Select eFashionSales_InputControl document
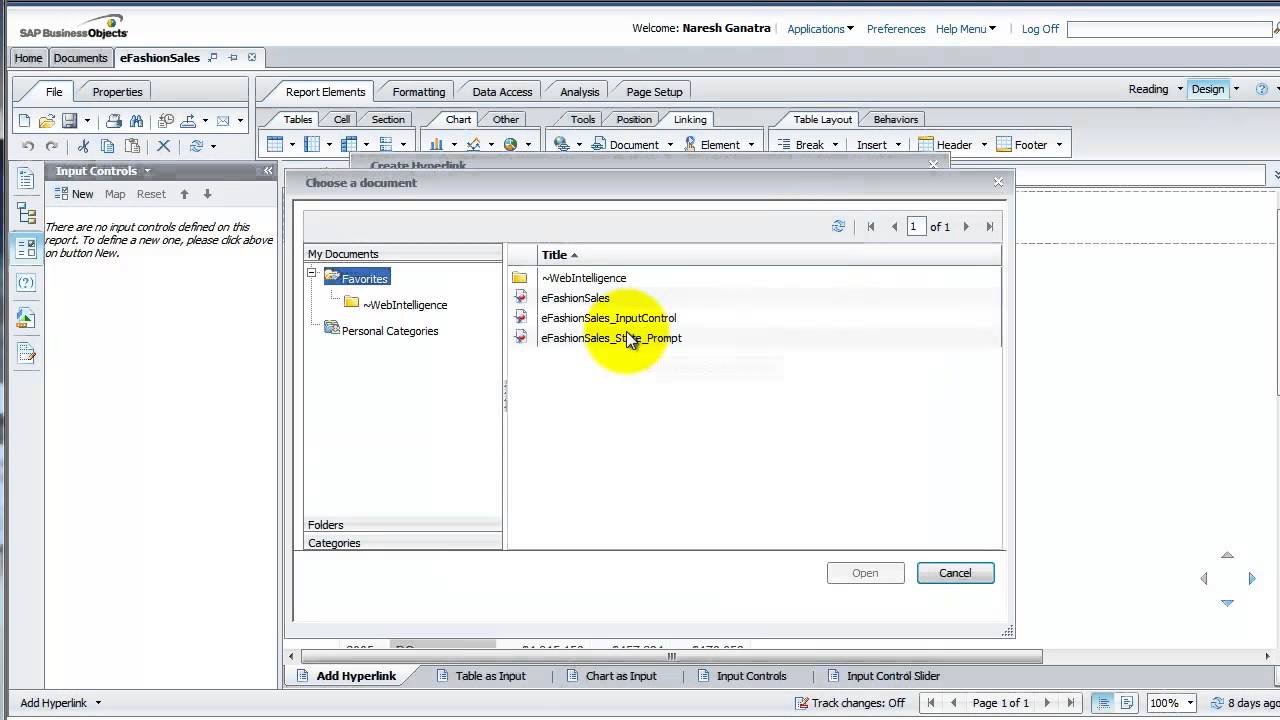This screenshot has width=1280, height=720. tap(608, 318)
